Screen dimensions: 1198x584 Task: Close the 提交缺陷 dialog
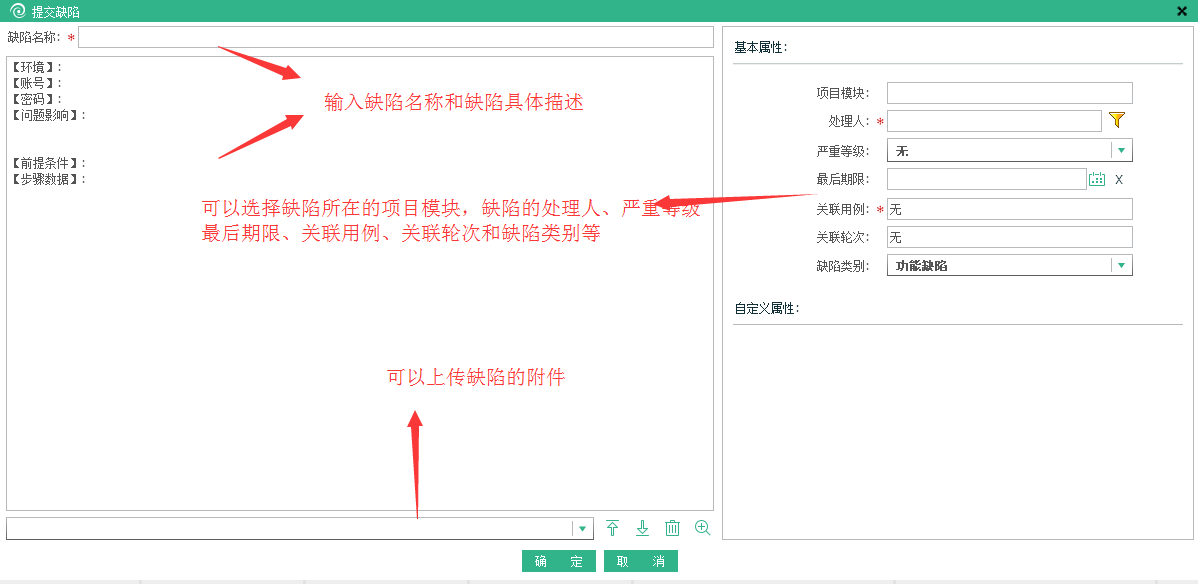(1182, 11)
